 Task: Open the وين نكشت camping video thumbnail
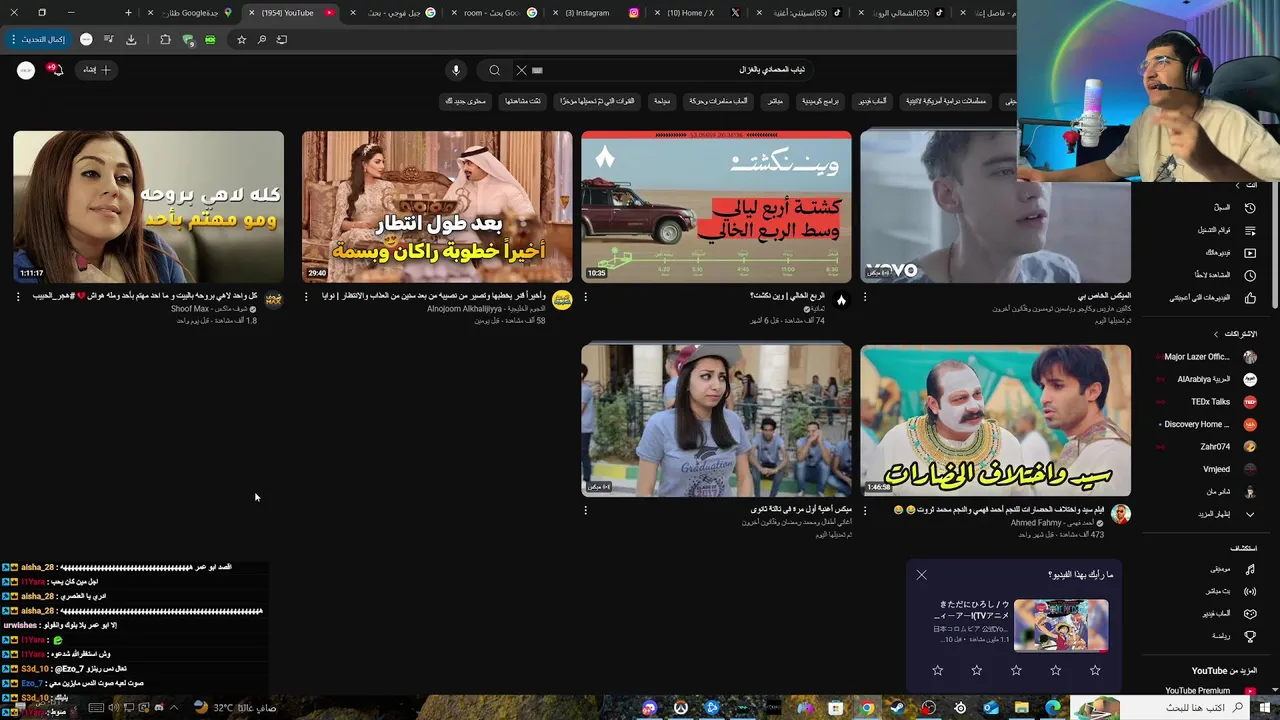(716, 207)
